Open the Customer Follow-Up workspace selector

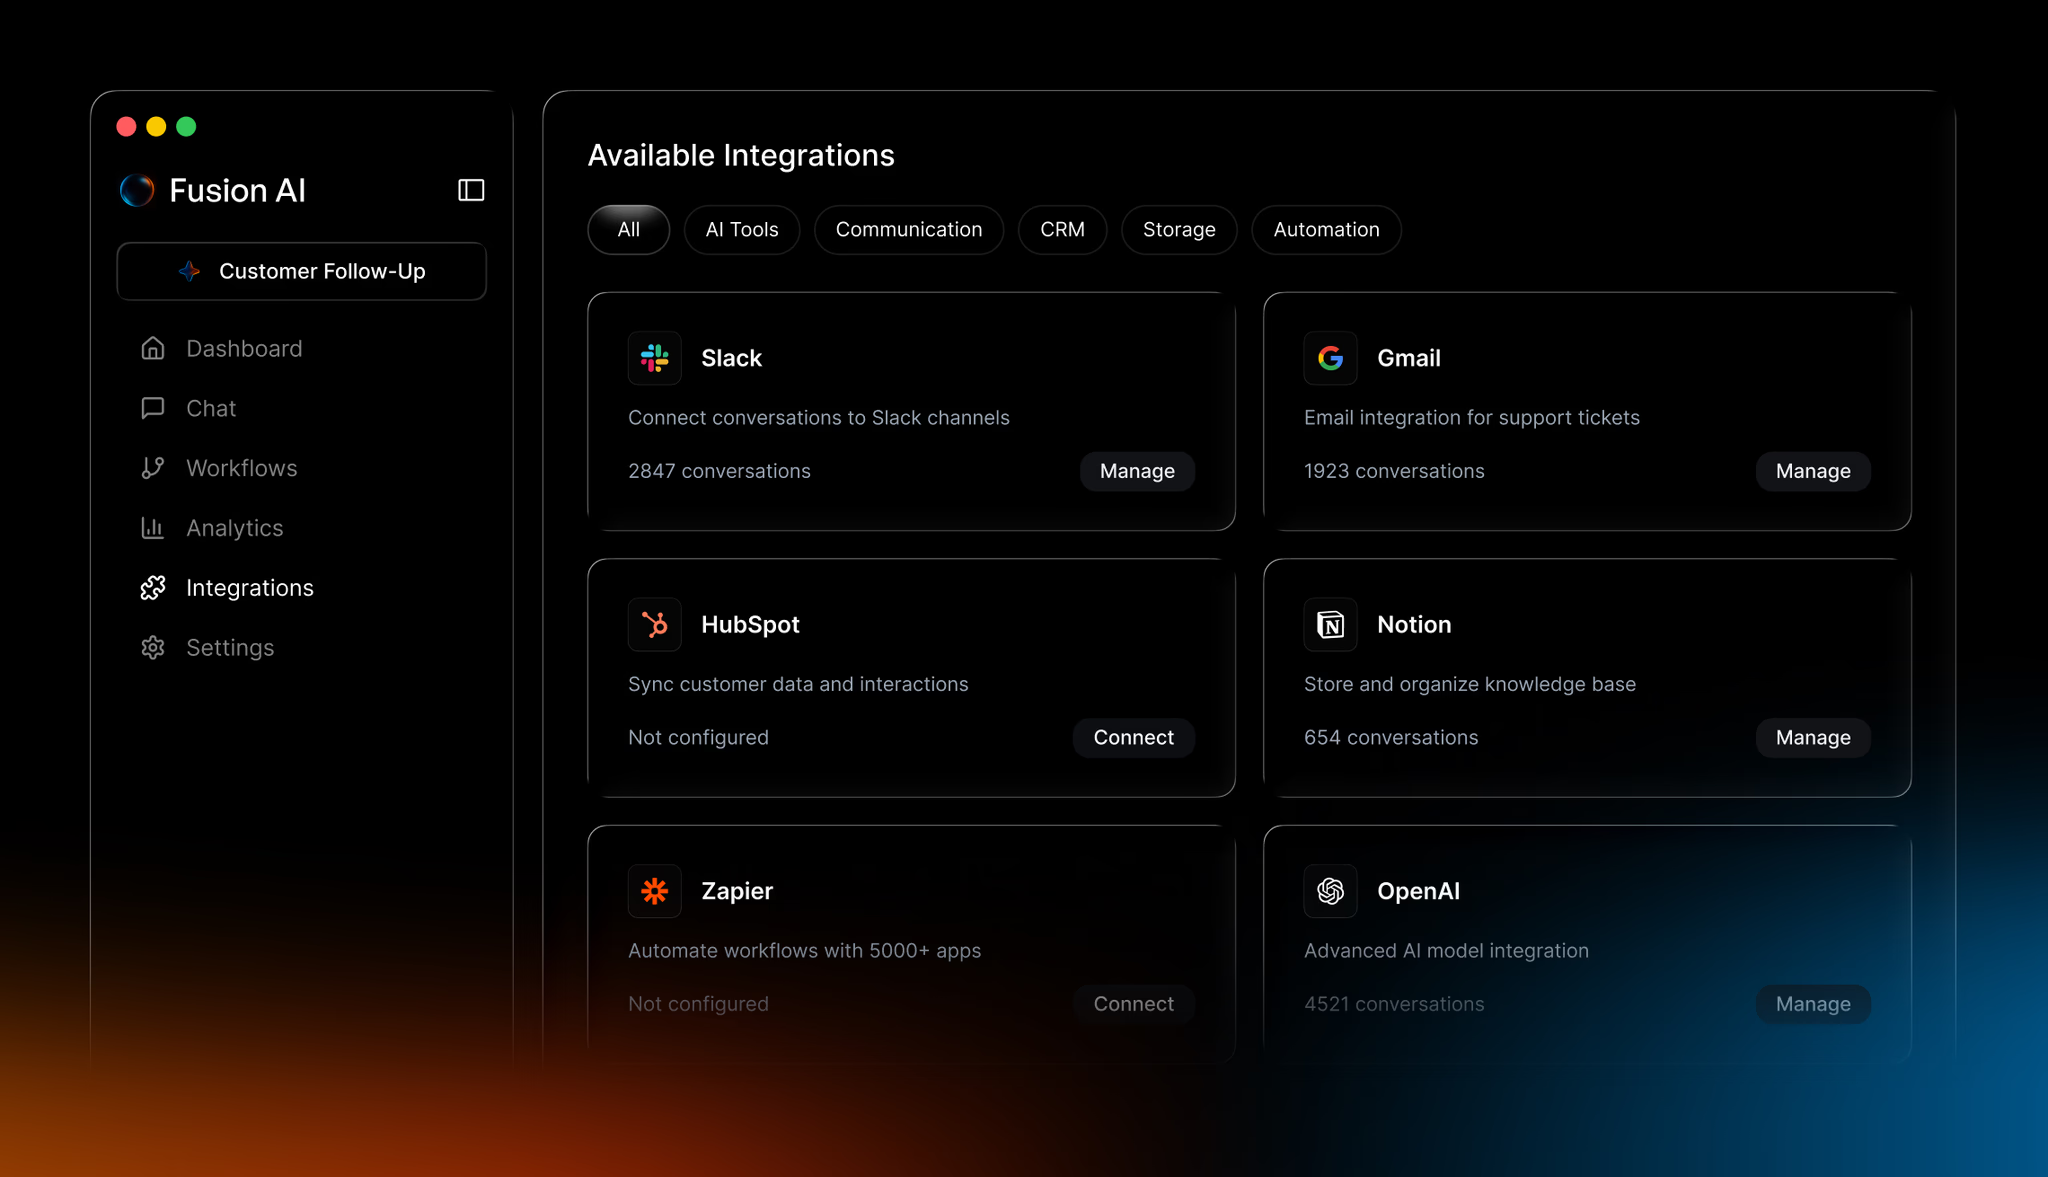coord(302,271)
